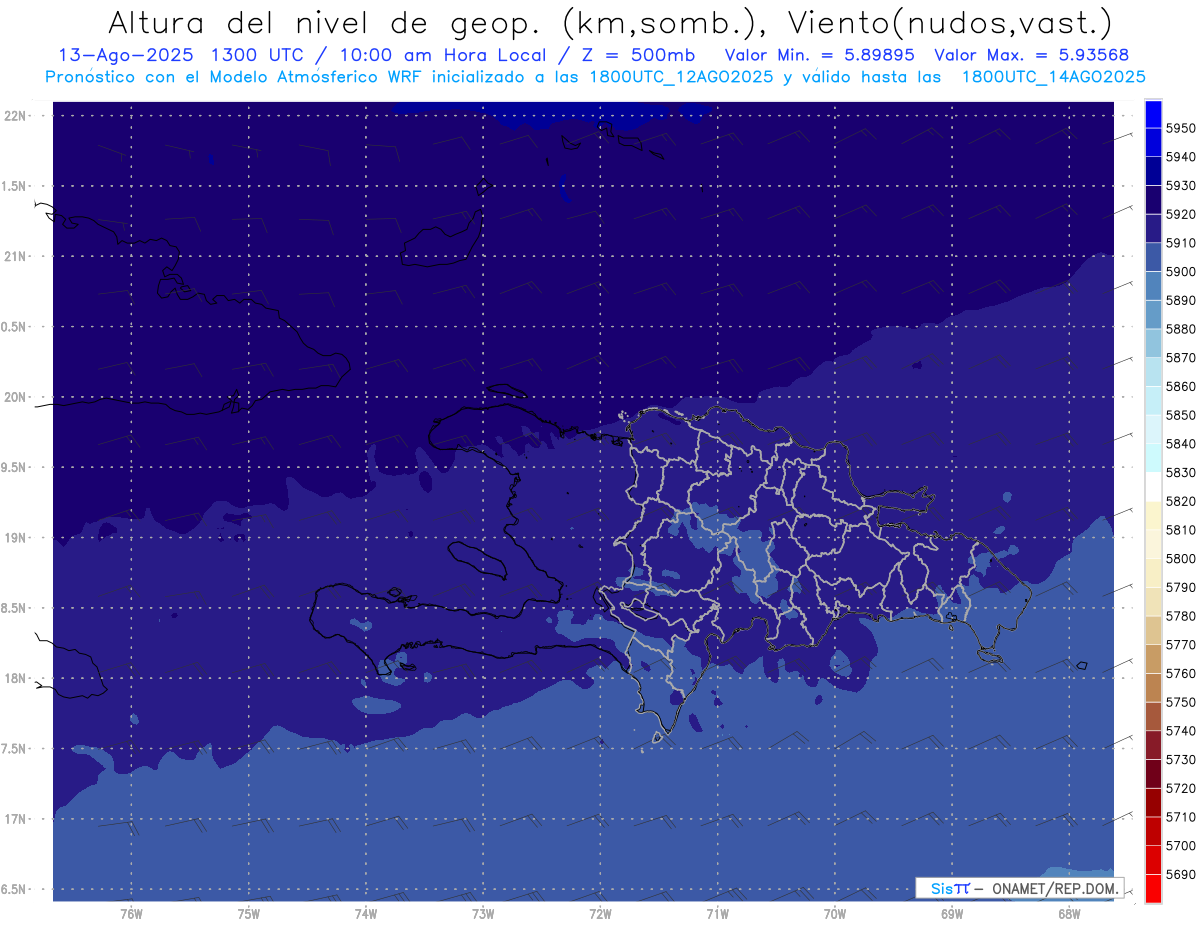Viewport: 1200px width, 927px height.
Task: Click the 72W longitude axis label
Action: (x=600, y=913)
